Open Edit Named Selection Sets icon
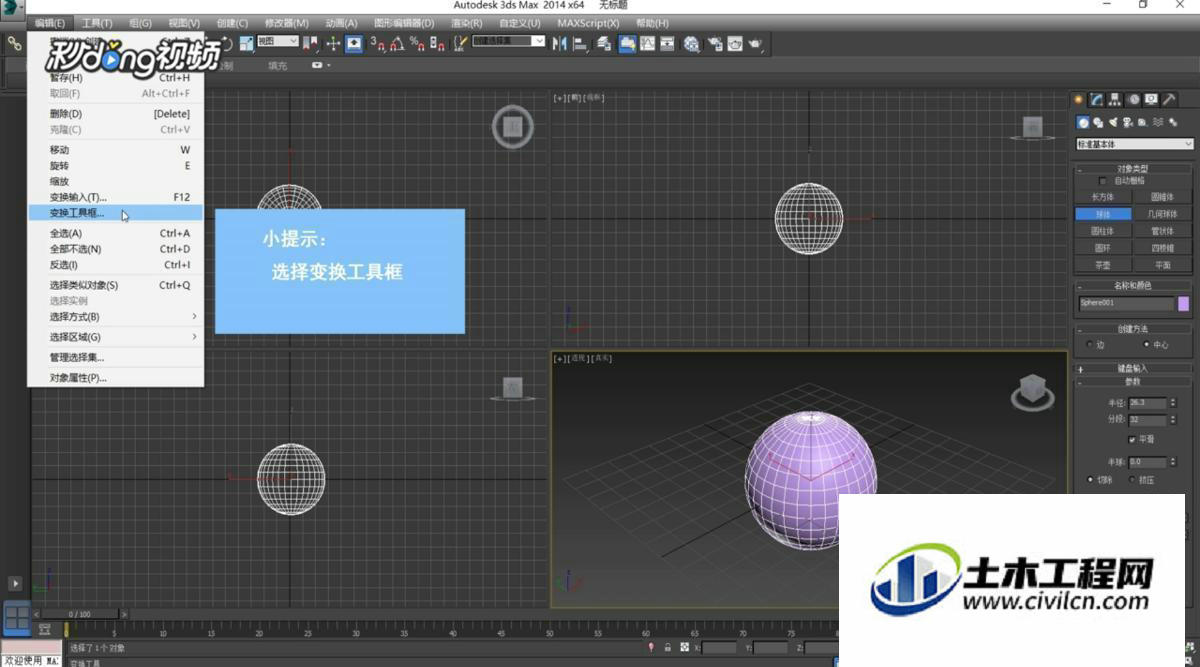 tap(460, 43)
